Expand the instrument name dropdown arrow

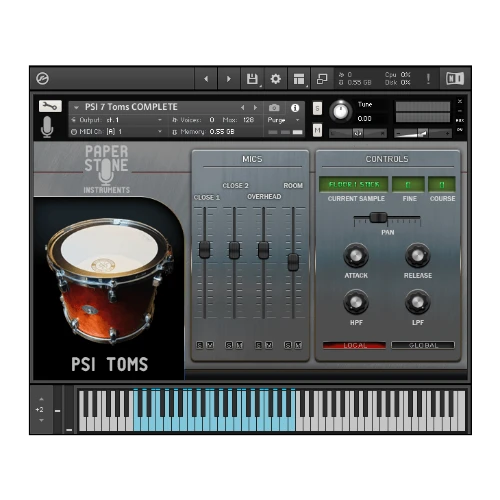[76, 108]
